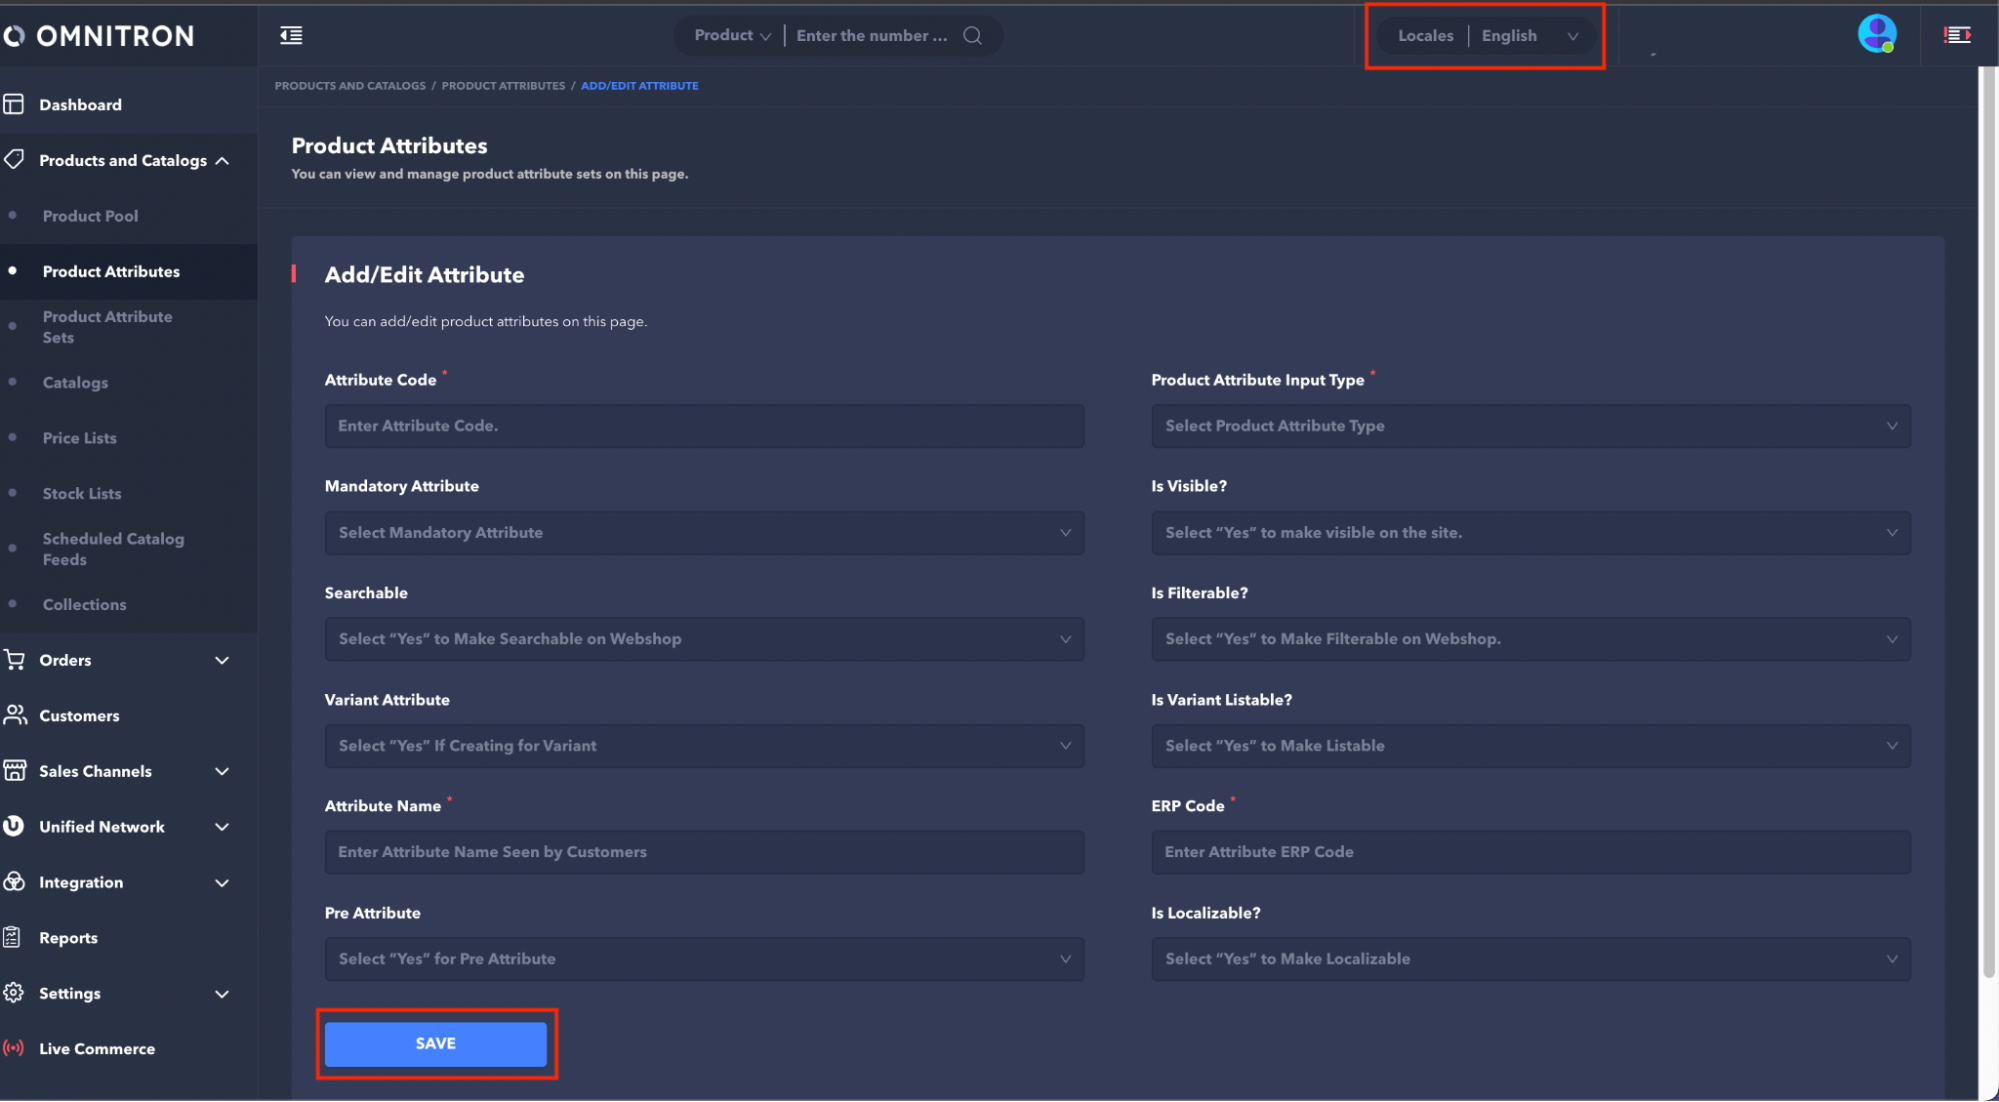The image size is (1999, 1102).
Task: Click the Attribute Code input field
Action: click(x=704, y=426)
